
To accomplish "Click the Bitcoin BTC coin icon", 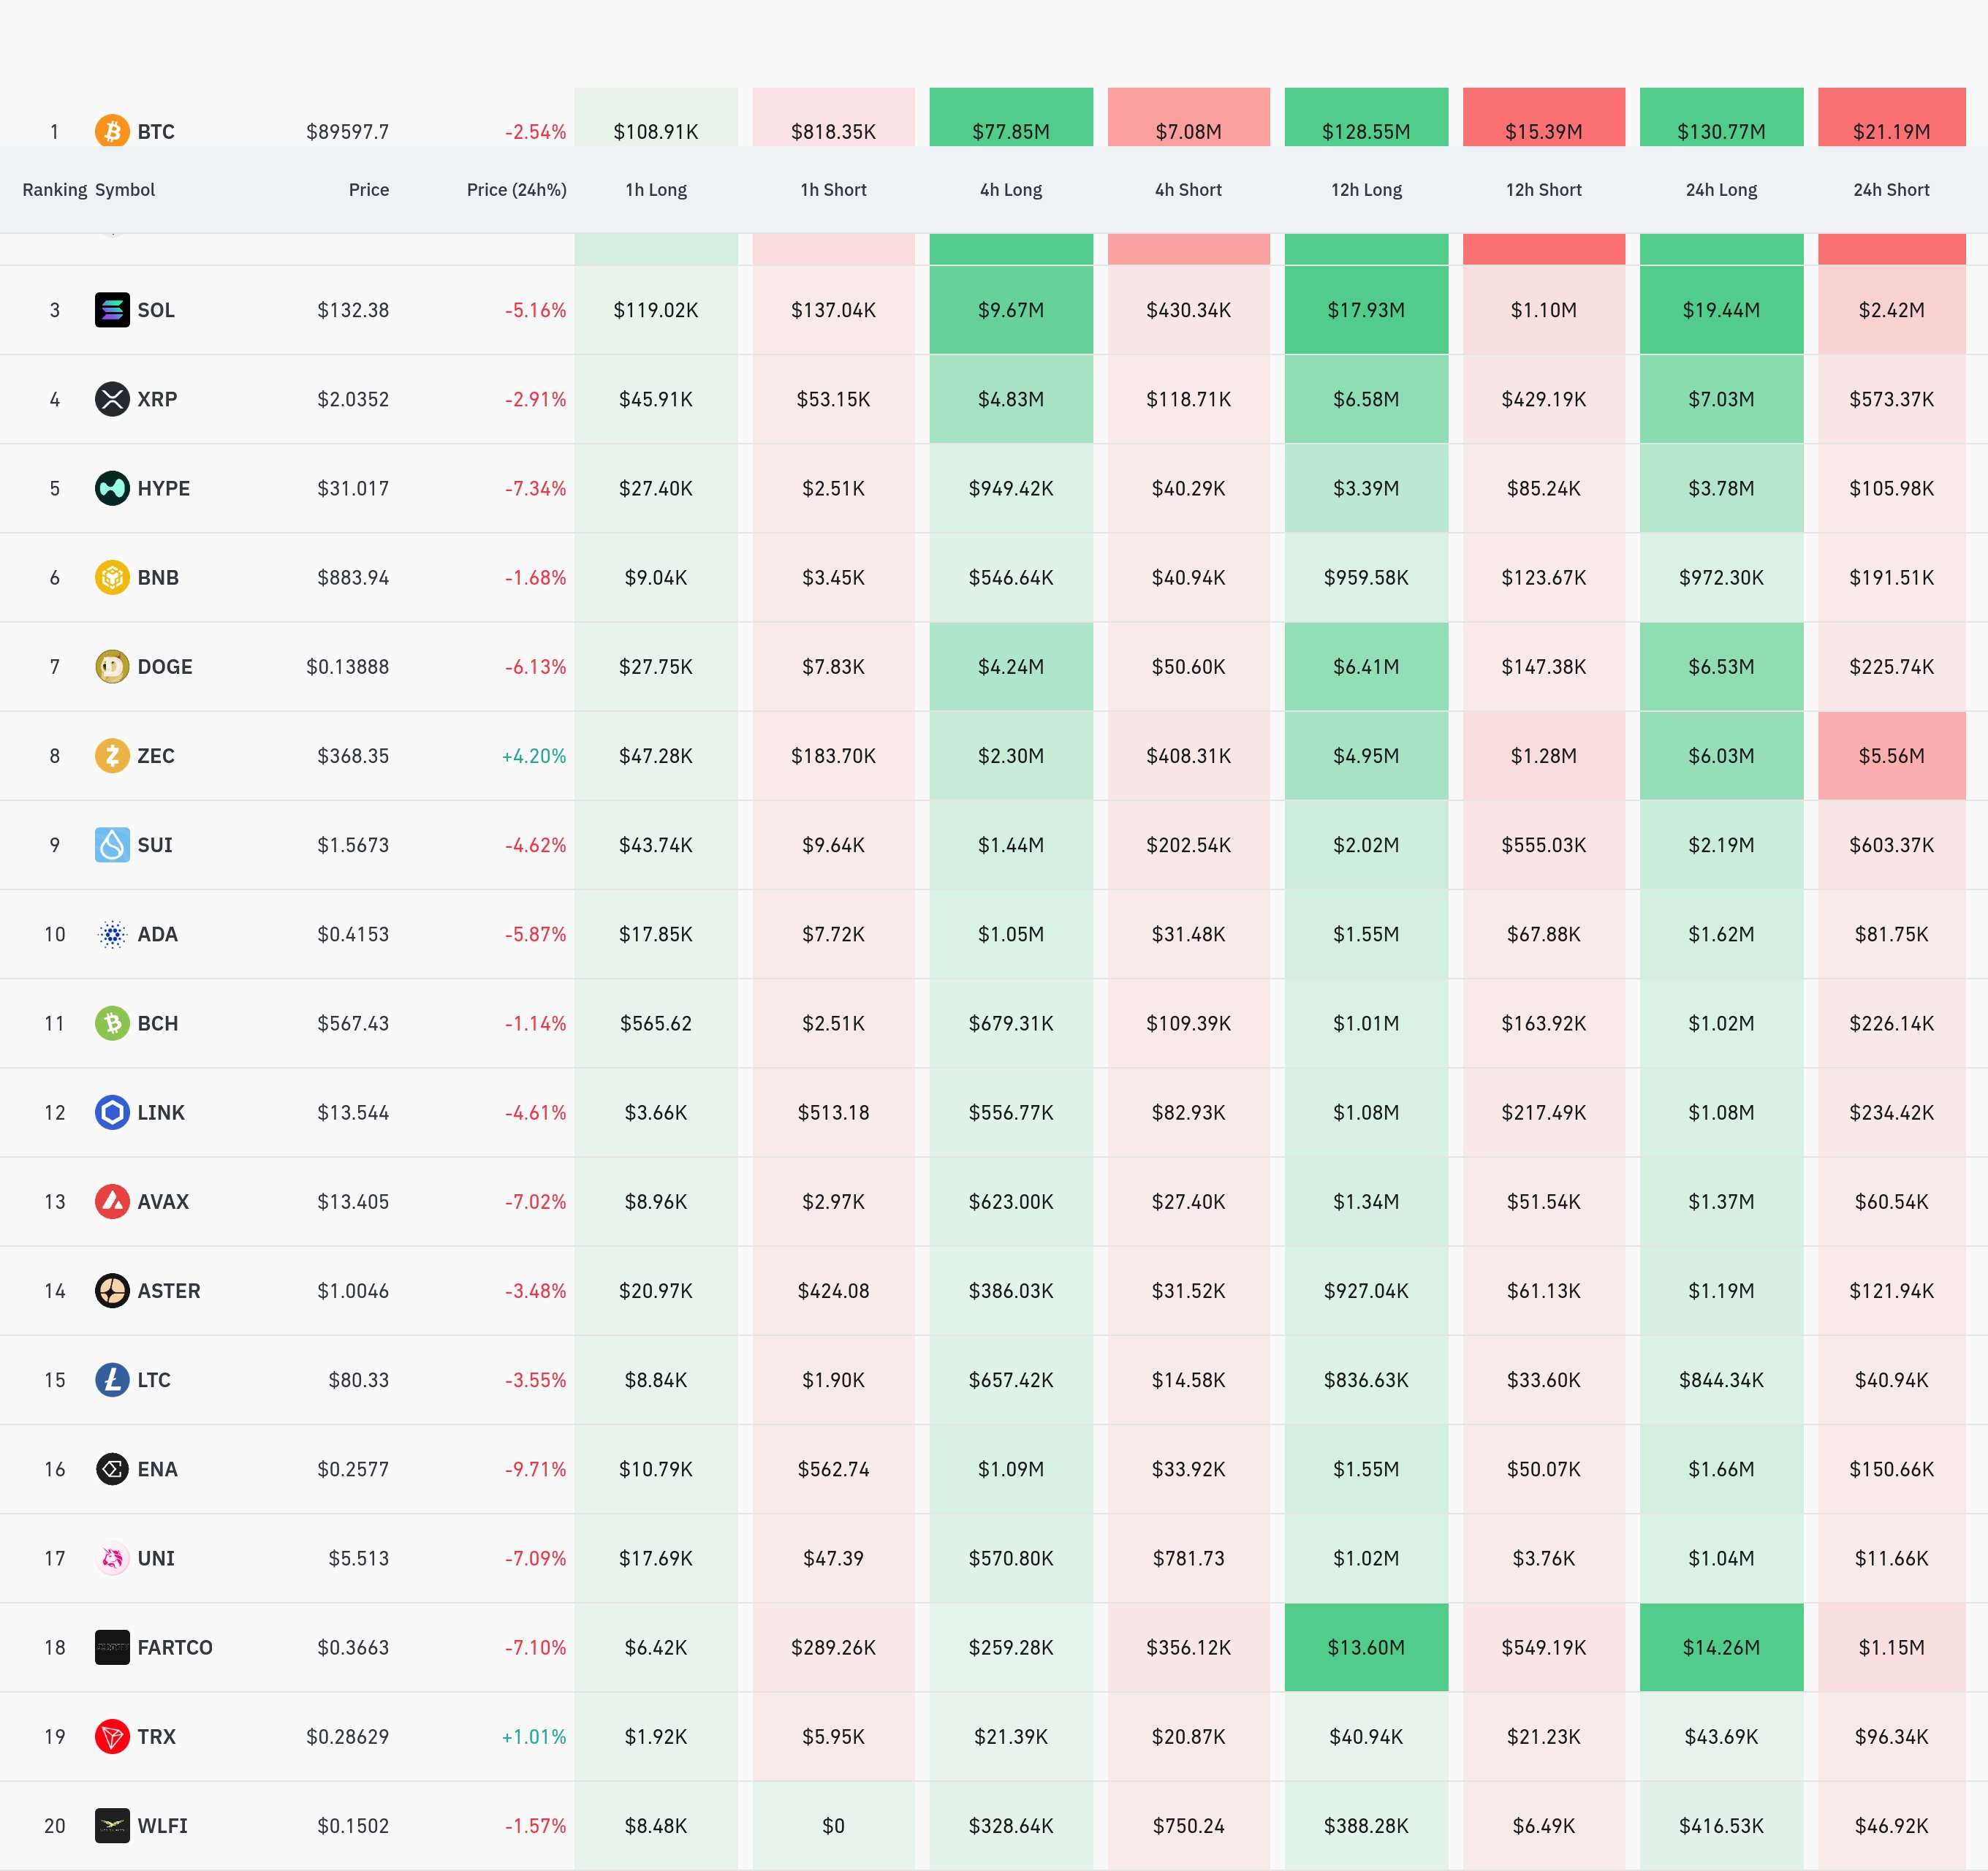I will (x=112, y=131).
